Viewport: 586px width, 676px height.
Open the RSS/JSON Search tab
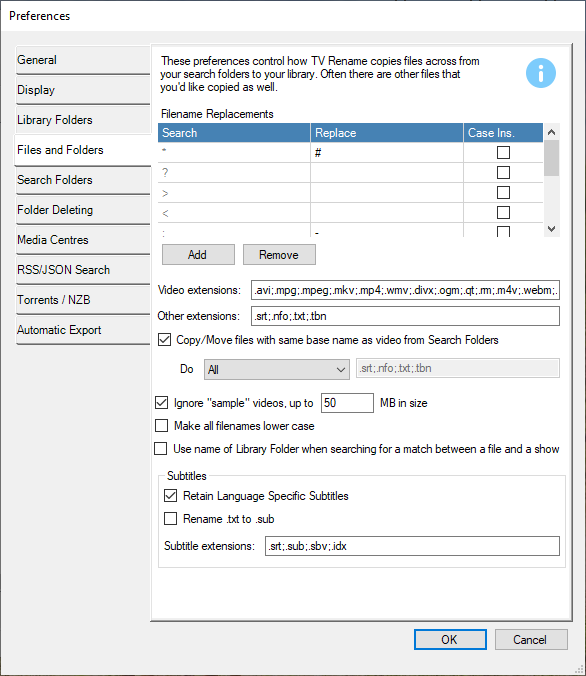82,270
